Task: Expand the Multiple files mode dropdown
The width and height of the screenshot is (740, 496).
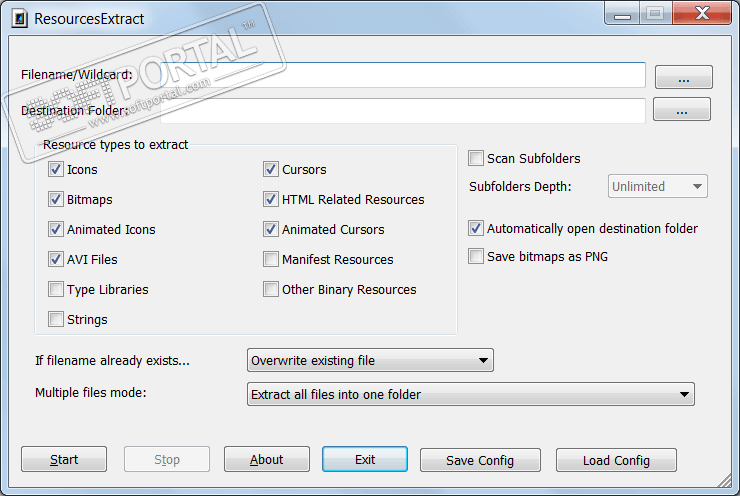Action: pyautogui.click(x=471, y=394)
